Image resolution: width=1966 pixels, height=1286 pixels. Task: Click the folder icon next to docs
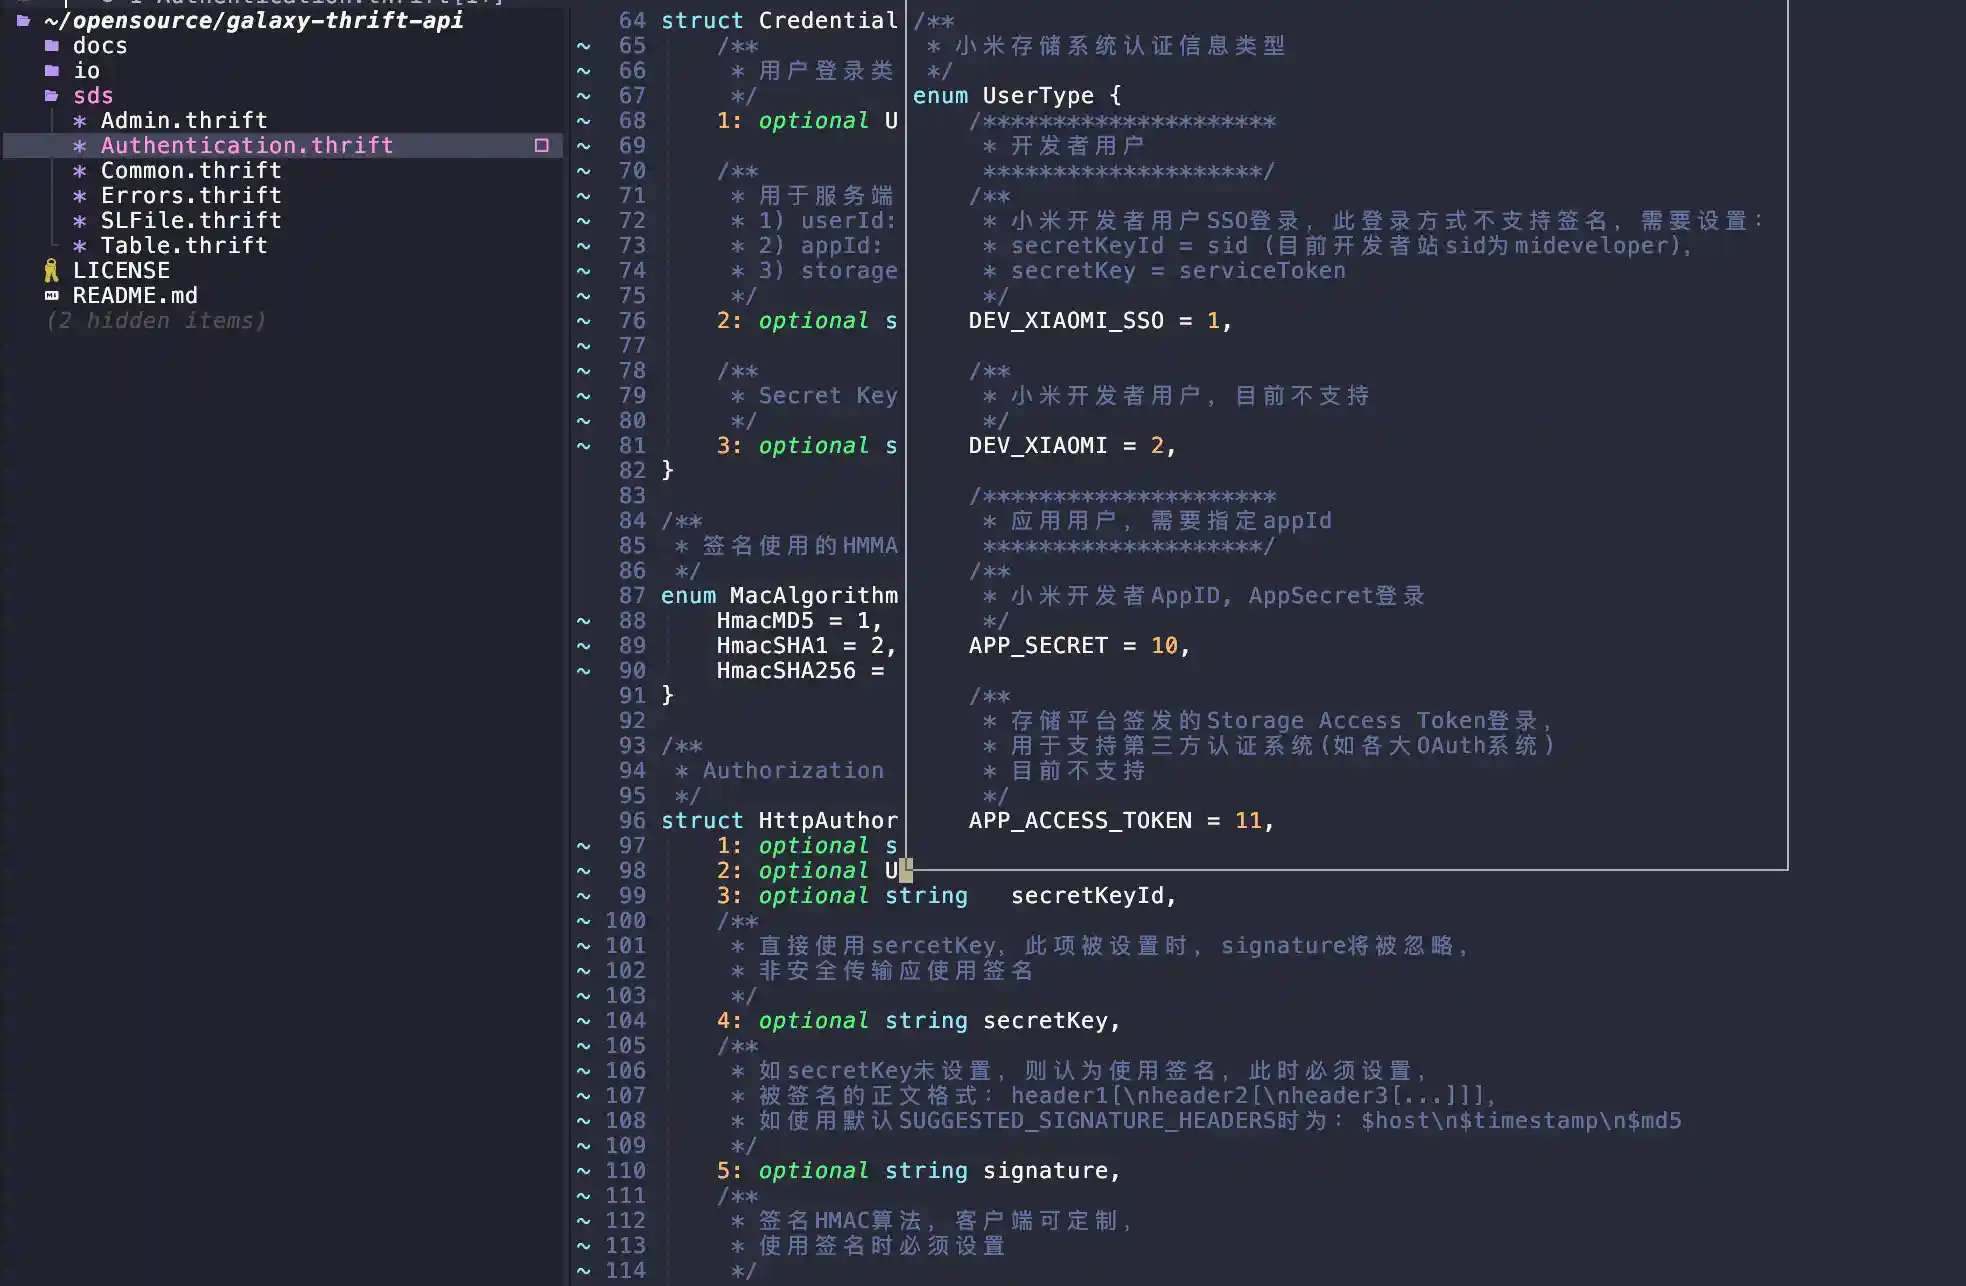click(x=51, y=45)
